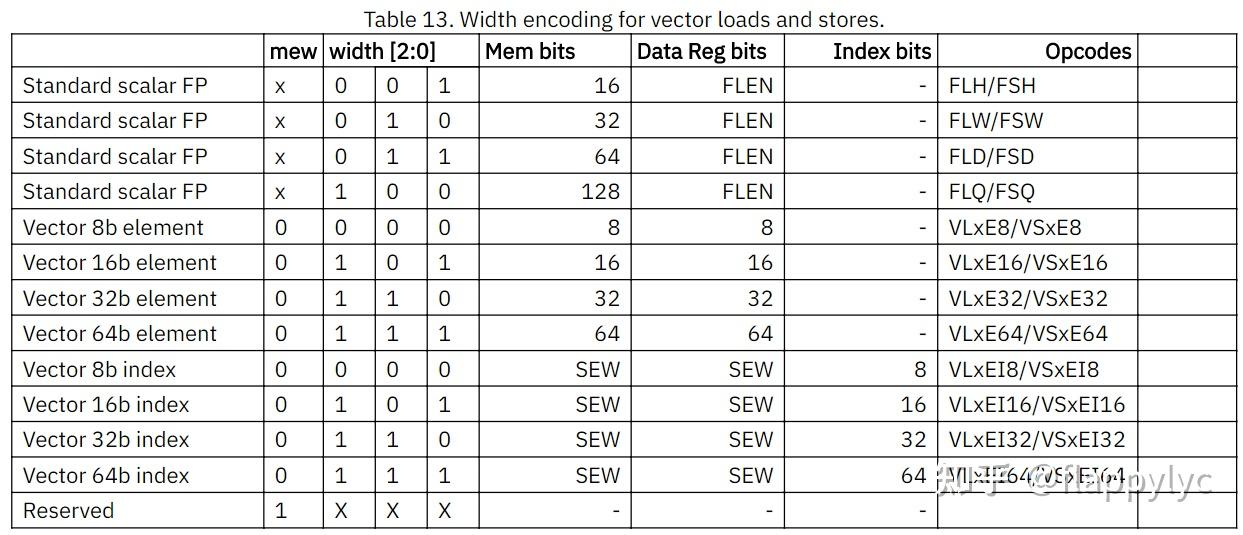Image resolution: width=1243 pixels, height=535 pixels.
Task: Select the VLxE32/VSxE32 opcode cell
Action: pos(1028,299)
